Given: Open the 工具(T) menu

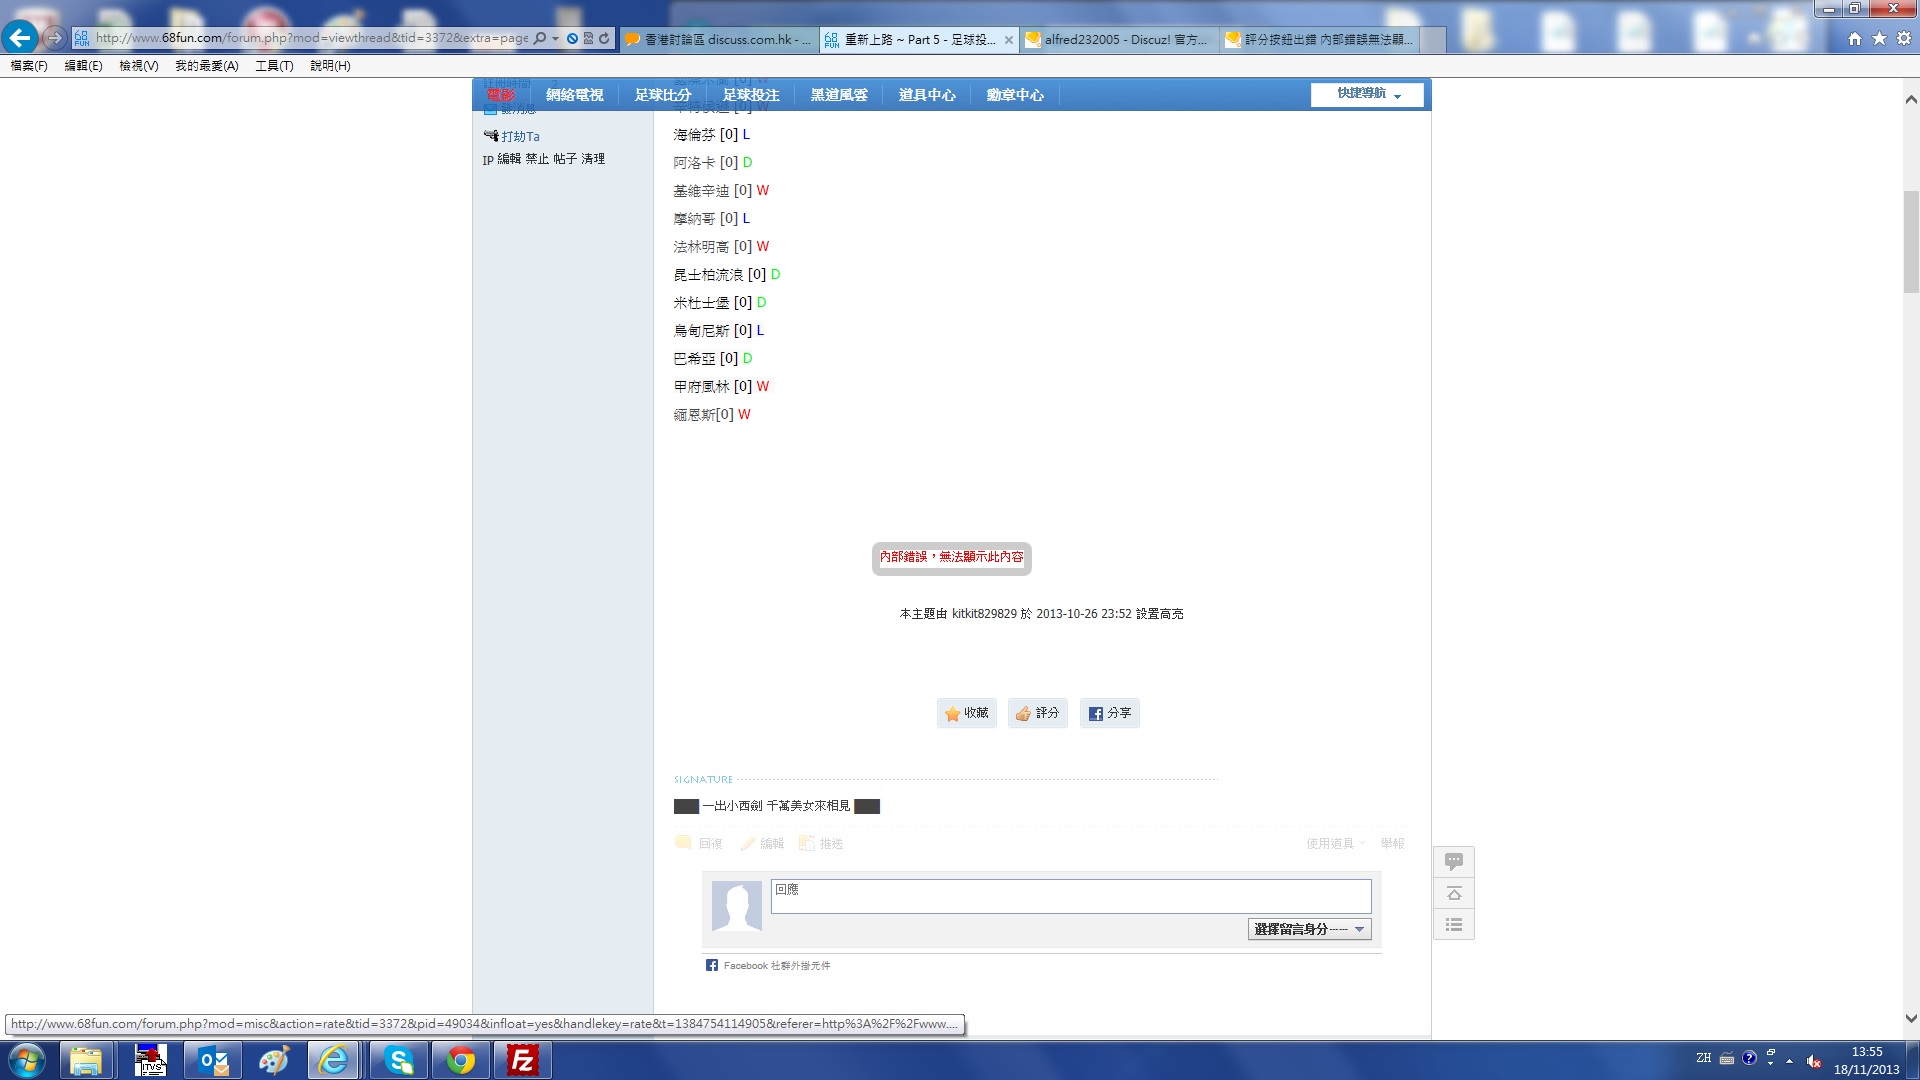Looking at the screenshot, I should (274, 66).
